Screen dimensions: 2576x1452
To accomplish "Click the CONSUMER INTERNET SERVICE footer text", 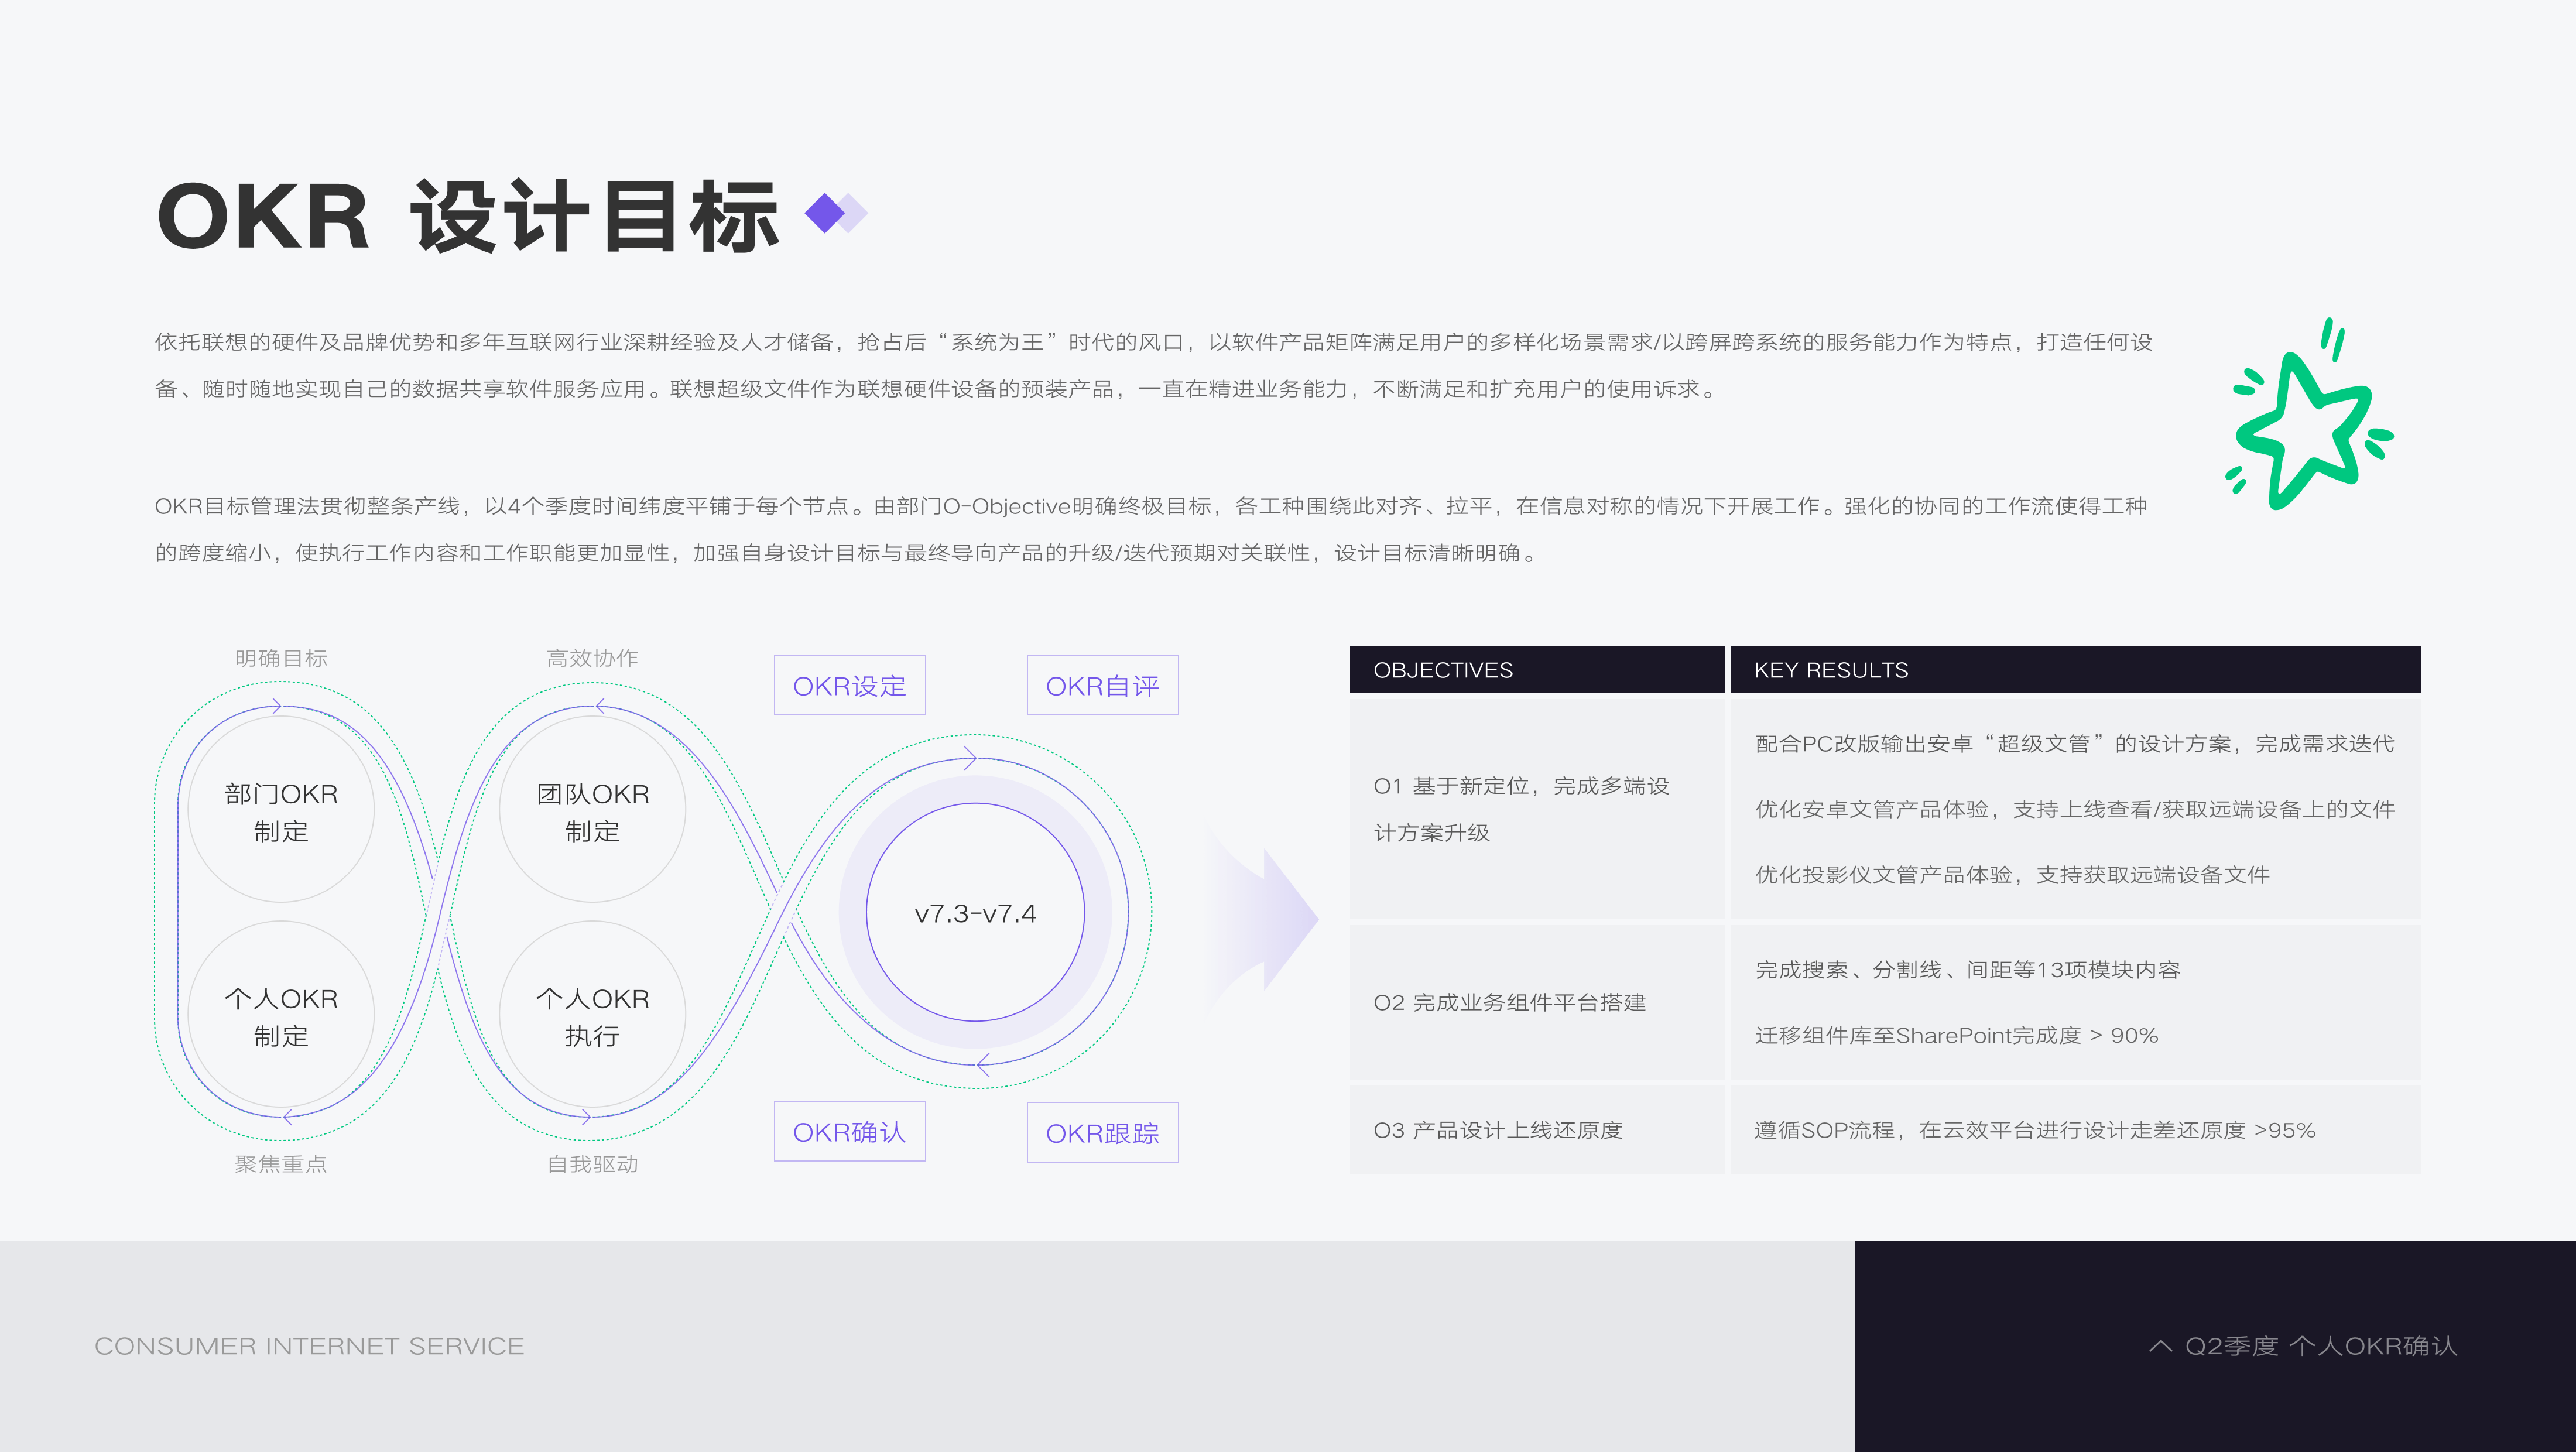I will click(x=309, y=1346).
